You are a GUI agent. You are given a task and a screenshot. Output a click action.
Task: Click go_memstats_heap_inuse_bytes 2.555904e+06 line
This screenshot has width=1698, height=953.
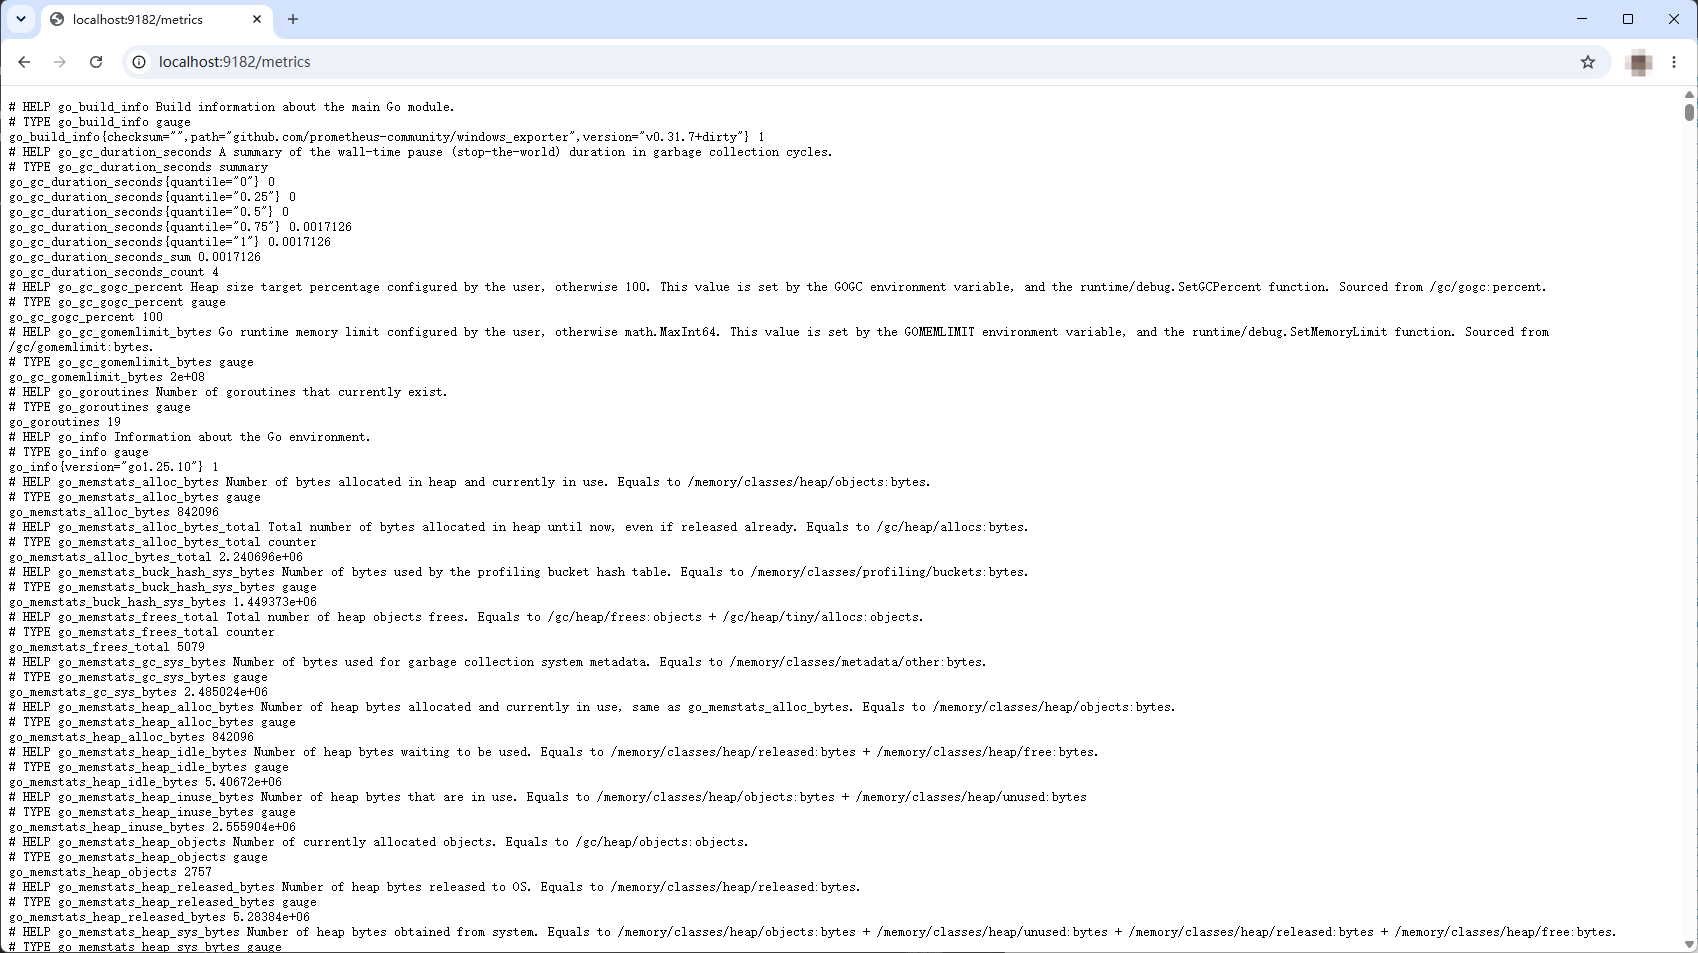pos(153,827)
